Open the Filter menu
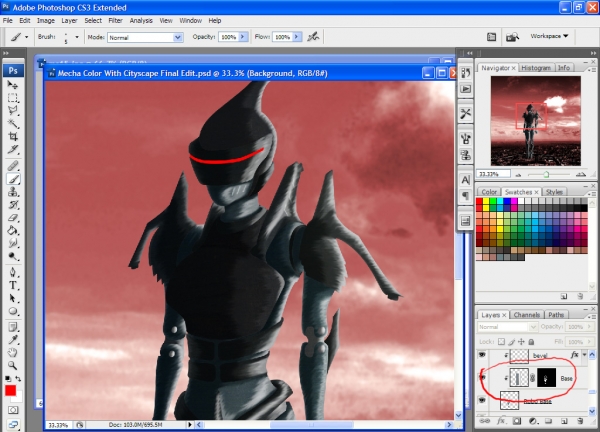600x432 pixels. 115,21
